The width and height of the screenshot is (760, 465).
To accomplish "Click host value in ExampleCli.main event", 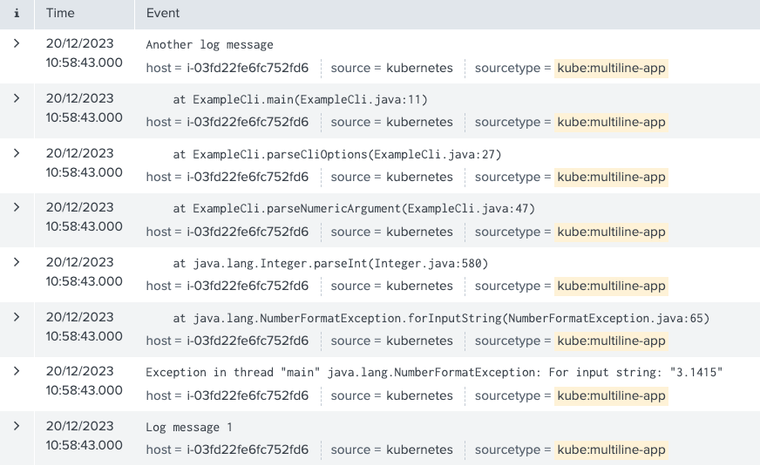I will coord(247,122).
